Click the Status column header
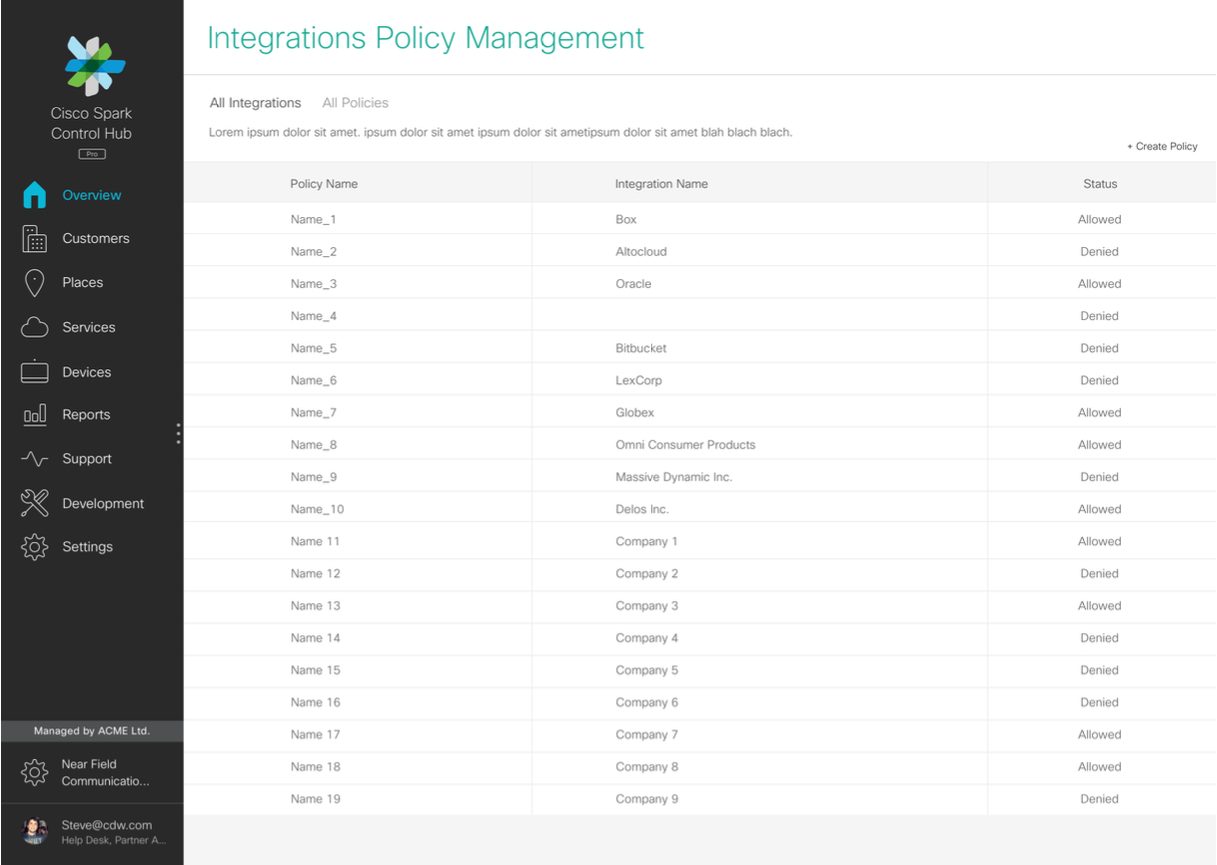Viewport: 1217px width, 865px height. [x=1100, y=184]
